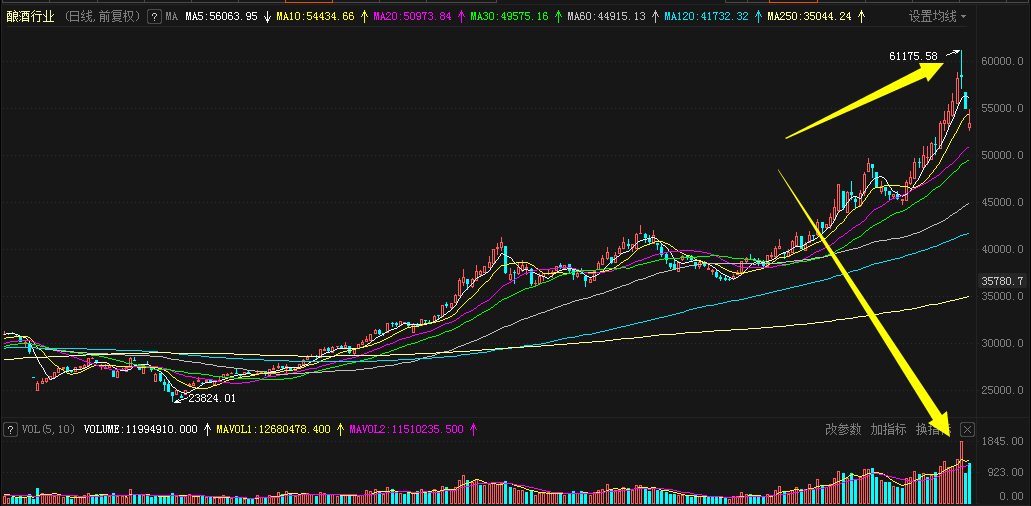Click the 61175.58 high price marker
The height and width of the screenshot is (506, 1031).
tap(912, 57)
